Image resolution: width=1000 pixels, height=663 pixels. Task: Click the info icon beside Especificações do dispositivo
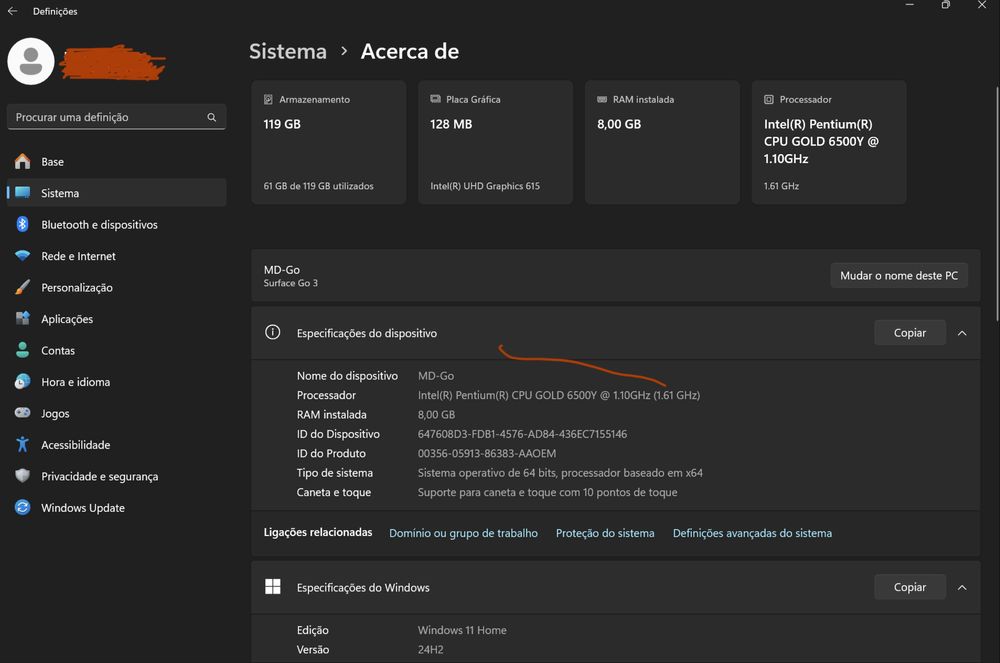[272, 332]
